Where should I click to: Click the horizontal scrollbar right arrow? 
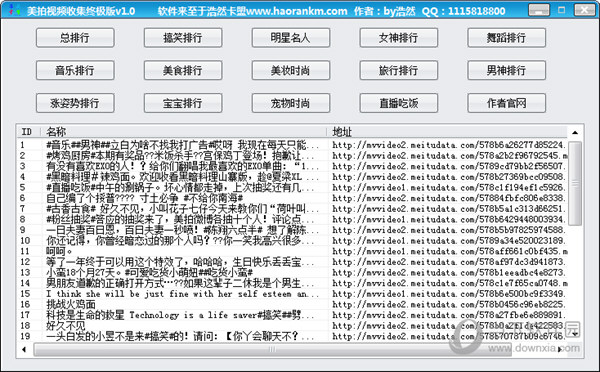click(560, 349)
